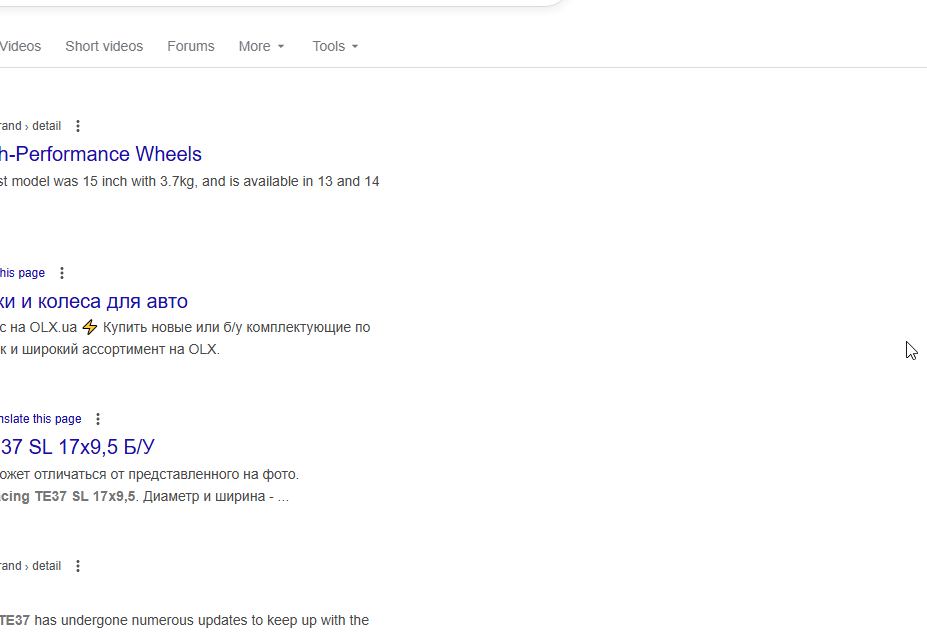The height and width of the screenshot is (634, 927).
Task: Click snippet 'широкий ассортимент на OLX.'
Action: pos(121,349)
